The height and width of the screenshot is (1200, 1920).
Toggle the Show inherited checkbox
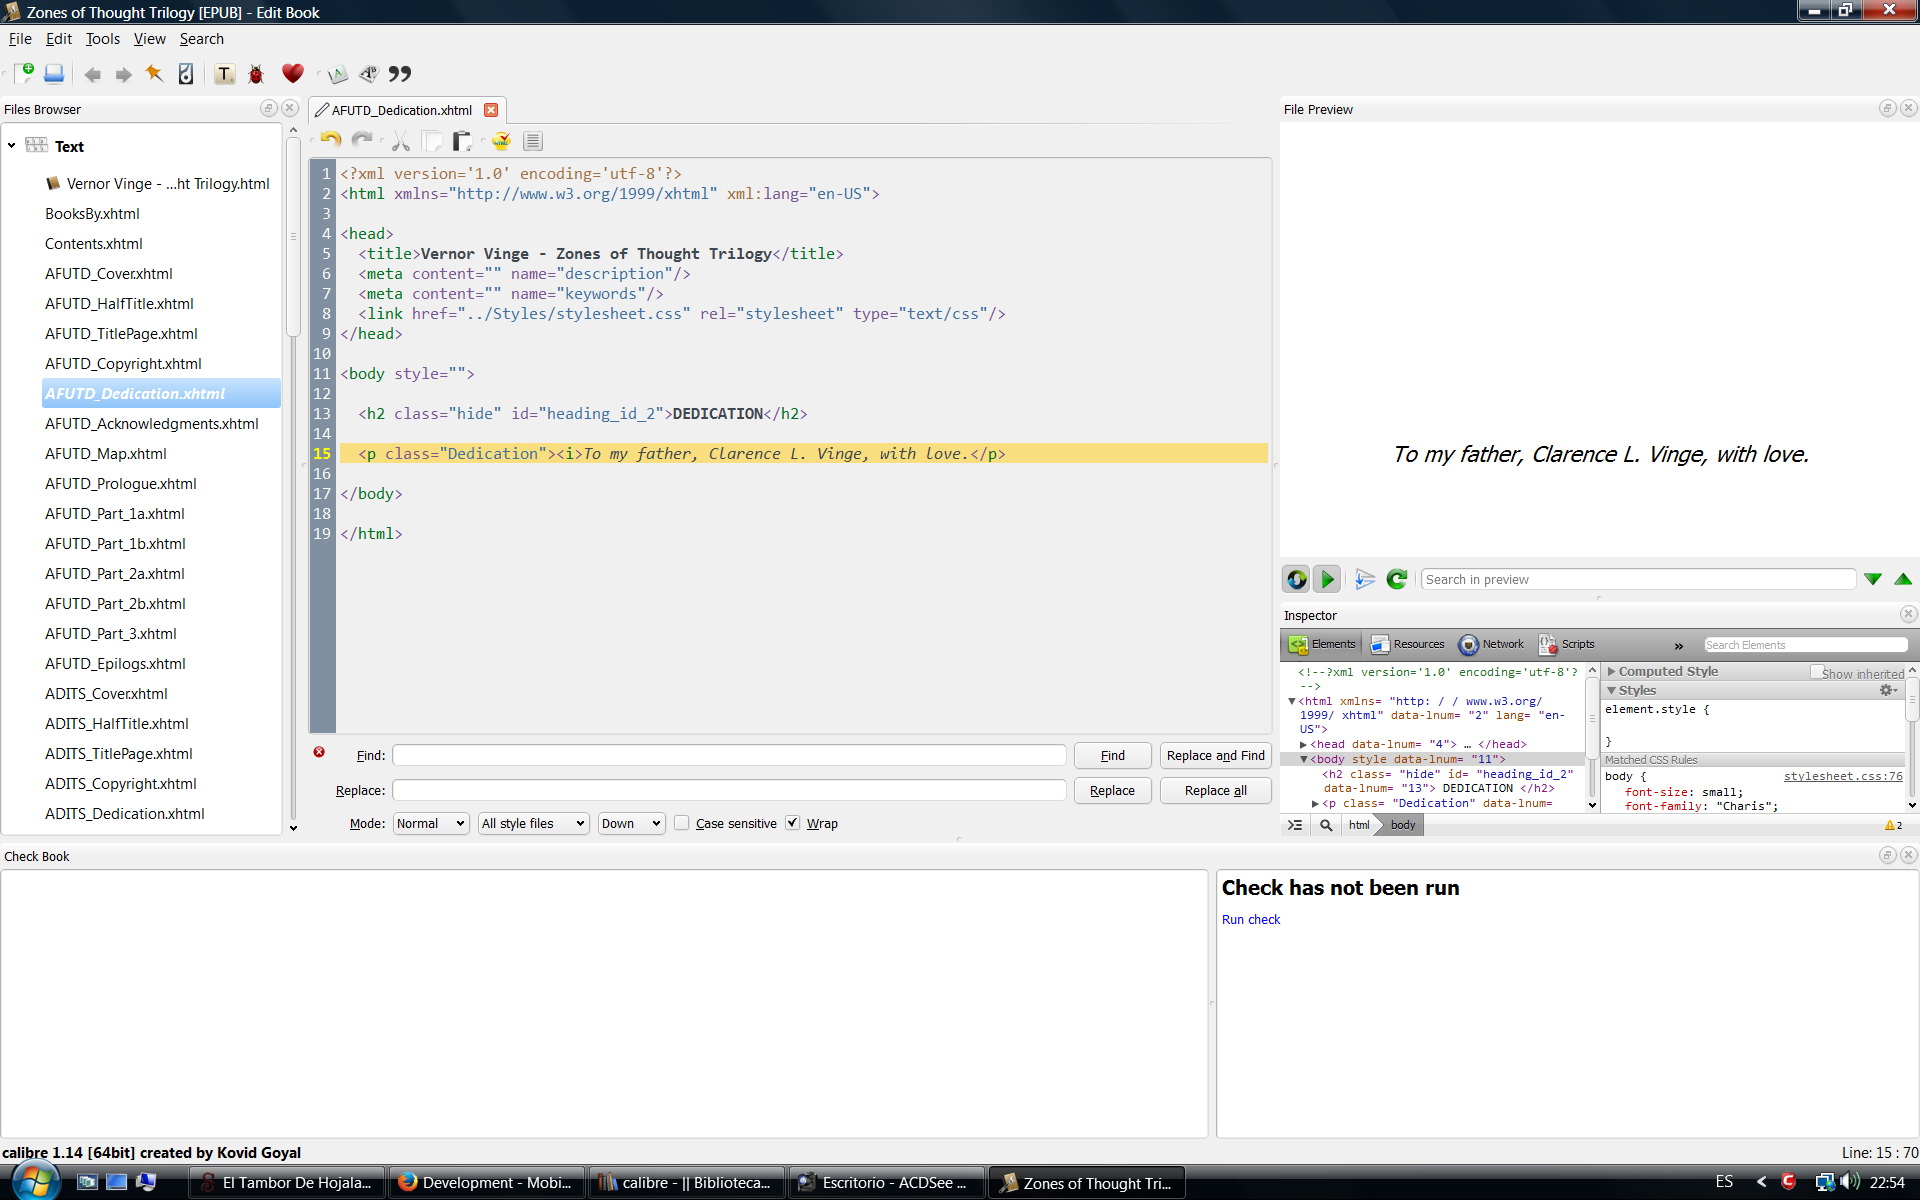[1816, 673]
